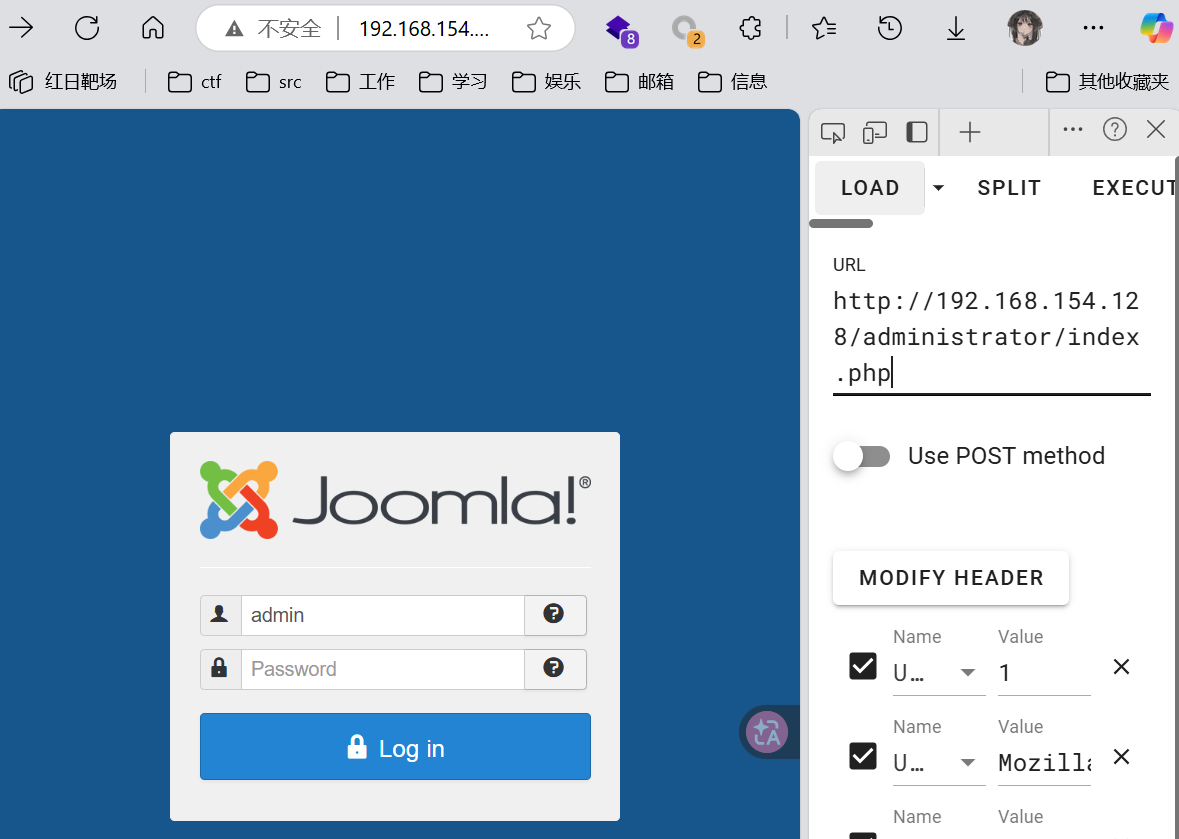Image resolution: width=1179 pixels, height=839 pixels.
Task: Uncheck the header checkbox with value 1
Action: point(862,666)
